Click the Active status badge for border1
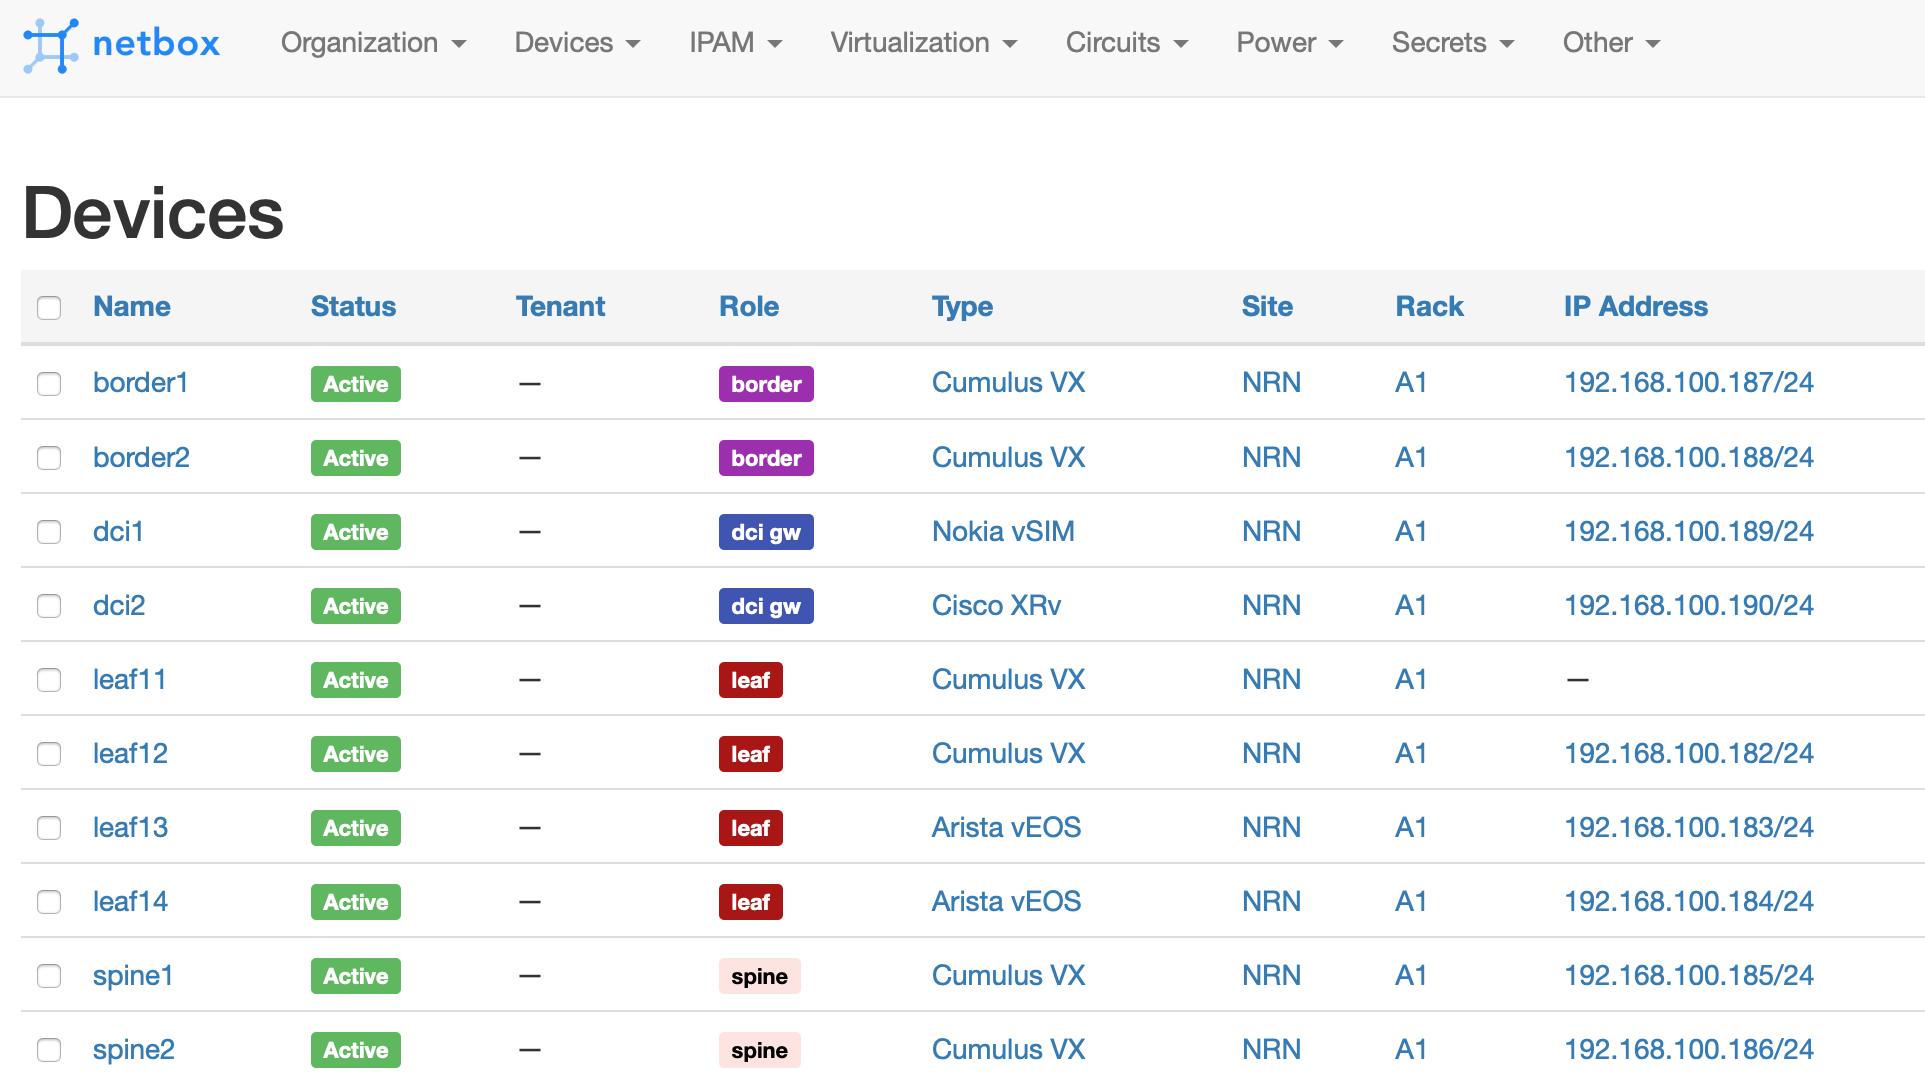Image resolution: width=1925 pixels, height=1083 pixels. click(355, 384)
